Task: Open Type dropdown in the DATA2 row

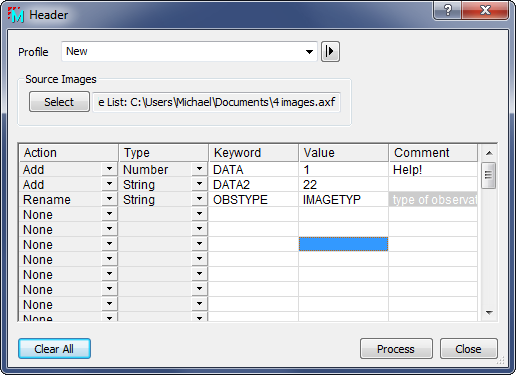Action: pos(199,184)
